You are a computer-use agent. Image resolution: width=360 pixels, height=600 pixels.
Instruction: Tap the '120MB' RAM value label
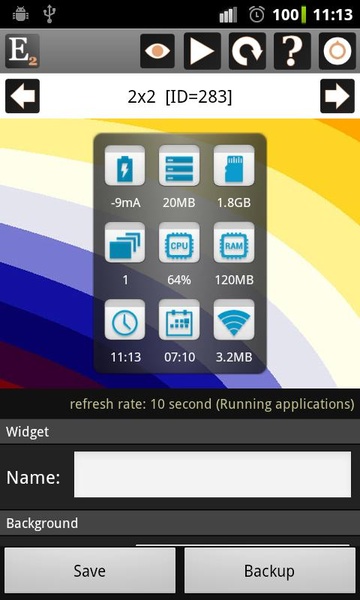(x=234, y=280)
